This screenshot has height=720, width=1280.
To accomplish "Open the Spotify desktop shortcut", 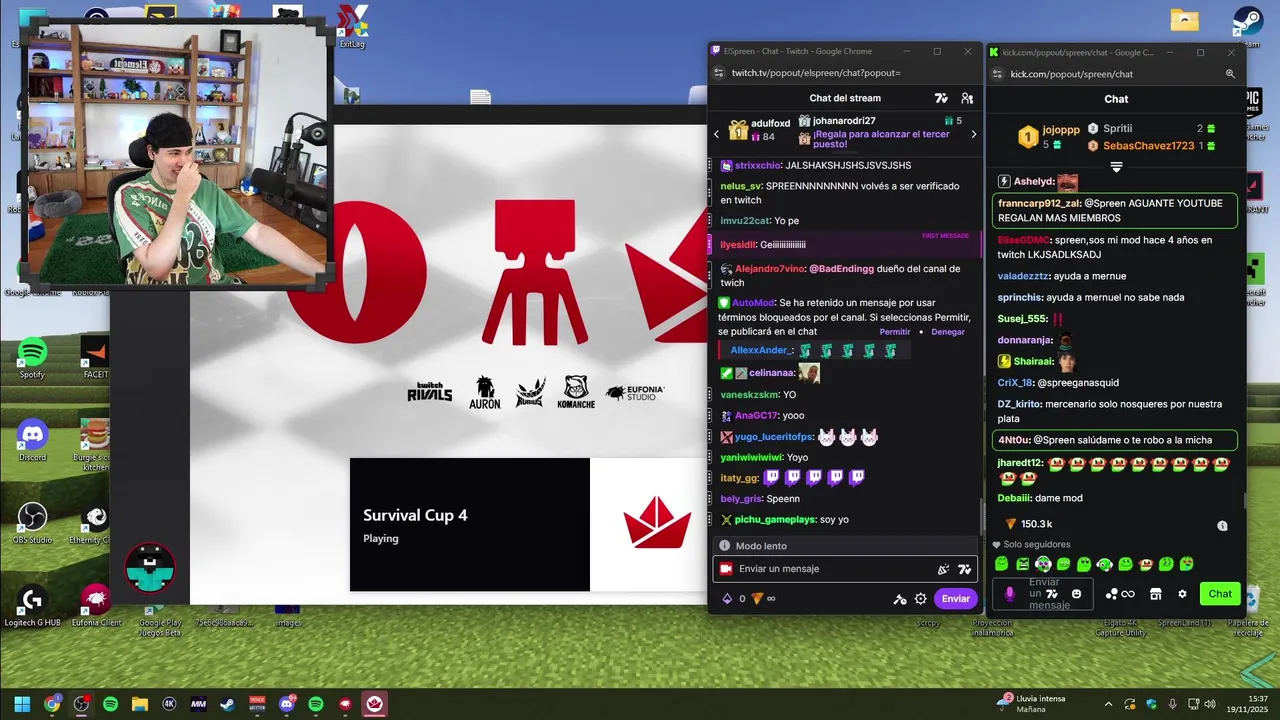I will click(x=32, y=358).
